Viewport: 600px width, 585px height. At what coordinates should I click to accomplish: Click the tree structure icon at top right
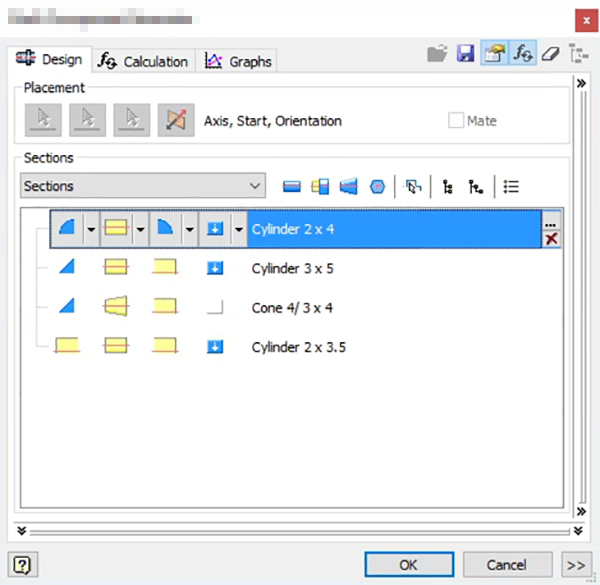coord(578,54)
